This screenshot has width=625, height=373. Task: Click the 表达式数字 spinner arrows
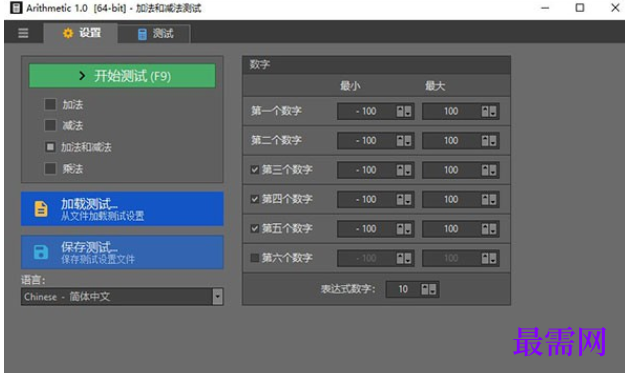429,289
